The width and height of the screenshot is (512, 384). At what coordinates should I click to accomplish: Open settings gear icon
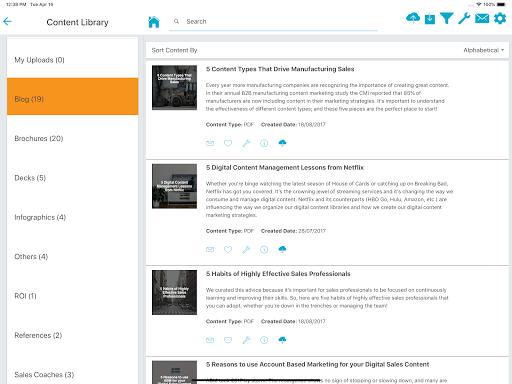(500, 18)
